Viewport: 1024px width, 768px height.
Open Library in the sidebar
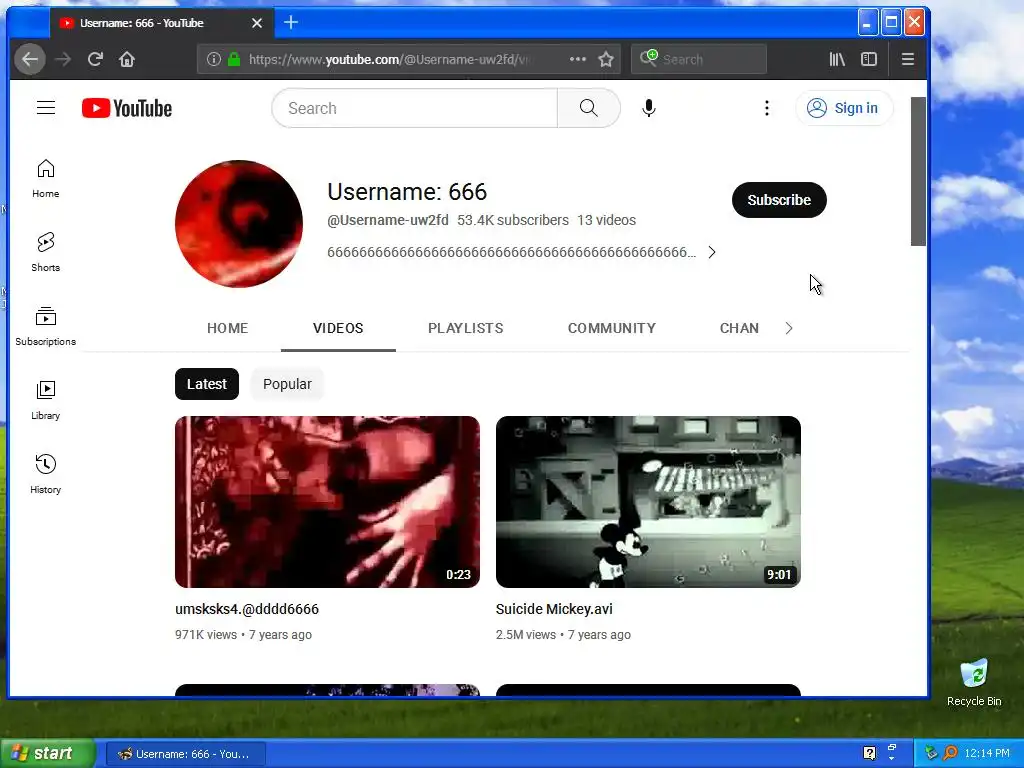pos(46,400)
